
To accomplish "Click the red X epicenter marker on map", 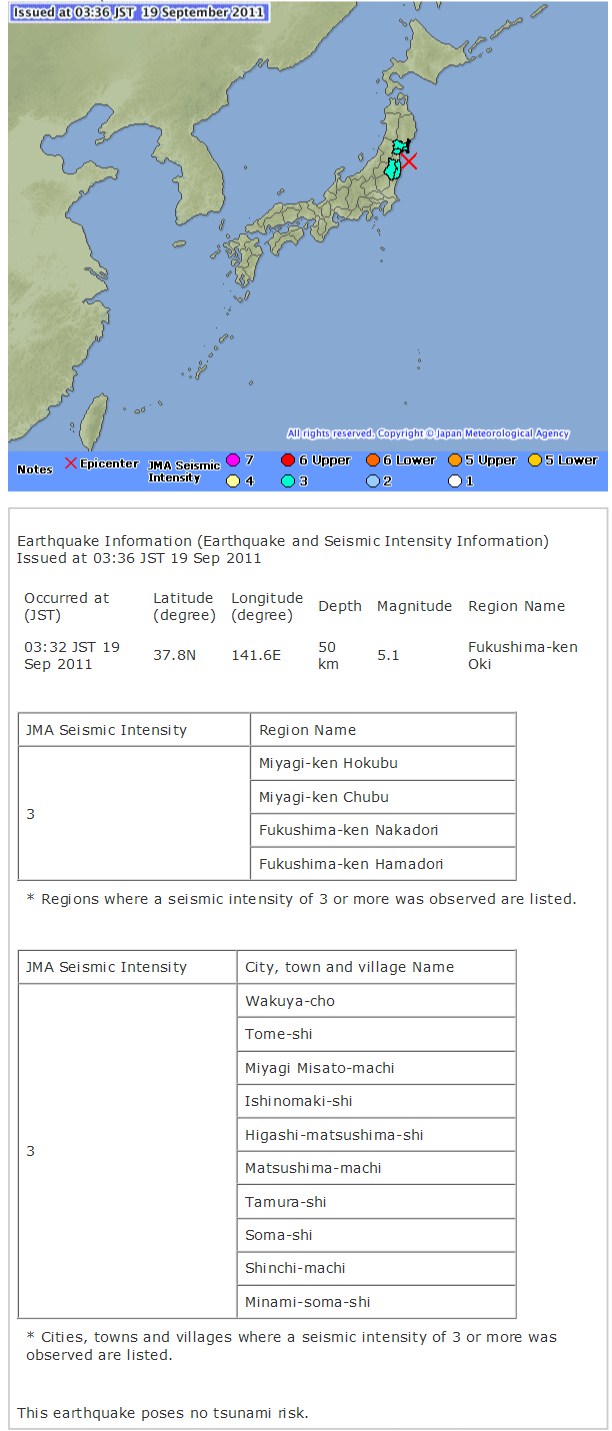I will [x=409, y=161].
